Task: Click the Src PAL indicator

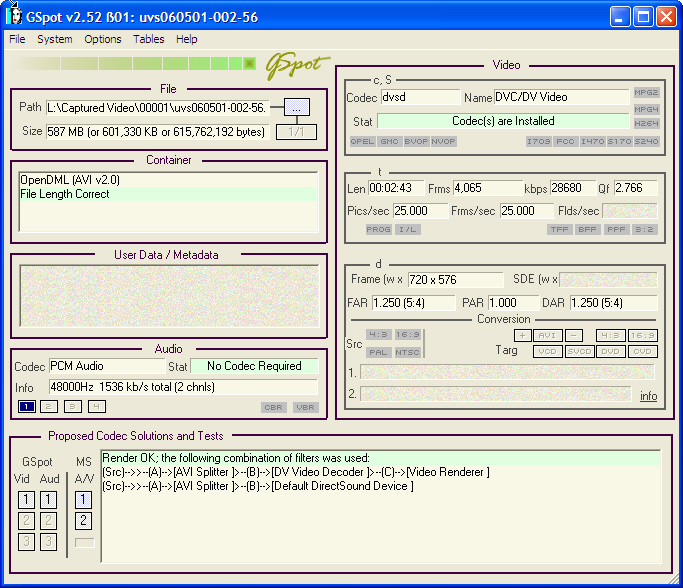Action: 379,352
